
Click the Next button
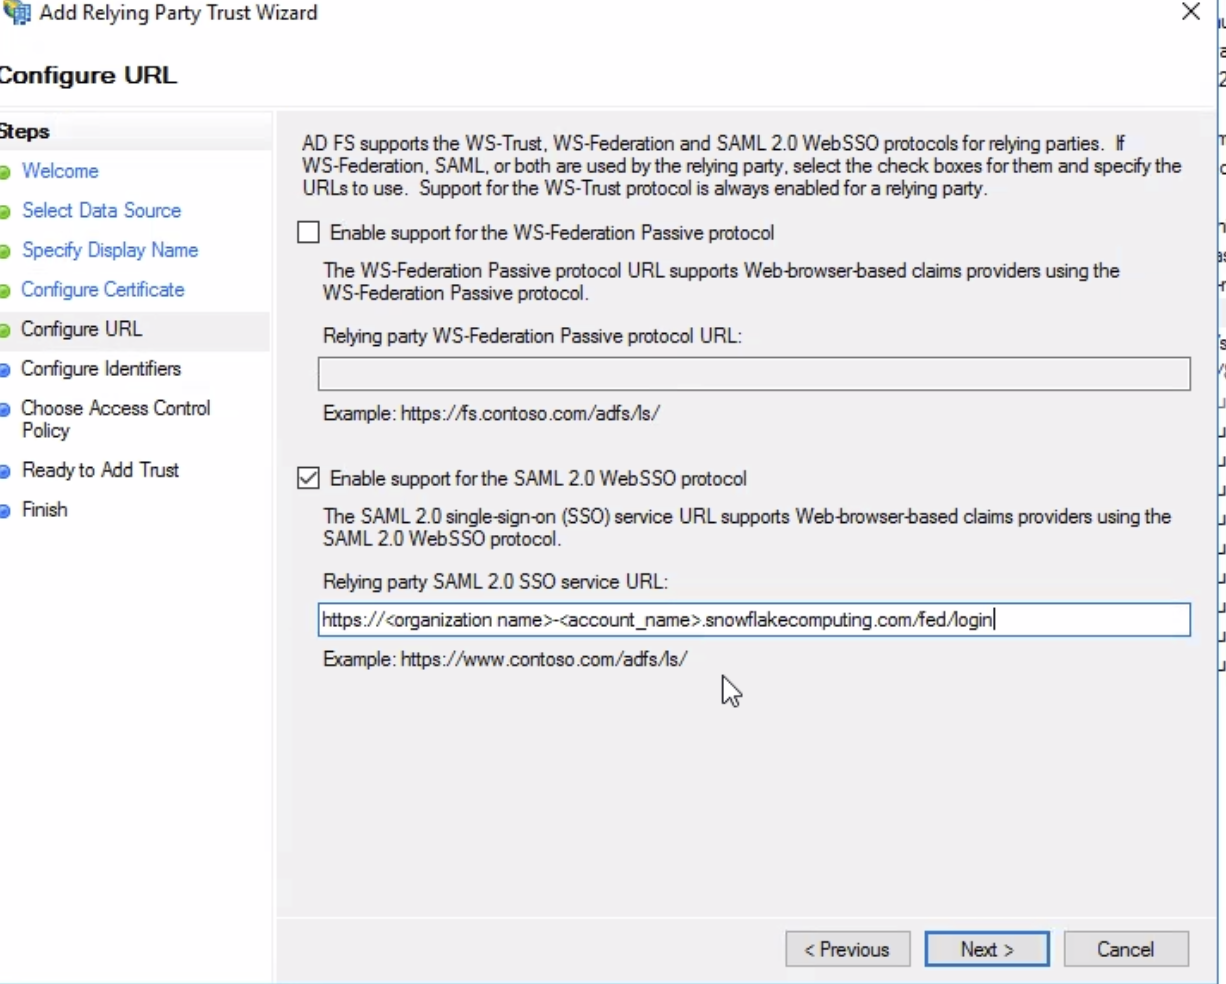click(986, 949)
